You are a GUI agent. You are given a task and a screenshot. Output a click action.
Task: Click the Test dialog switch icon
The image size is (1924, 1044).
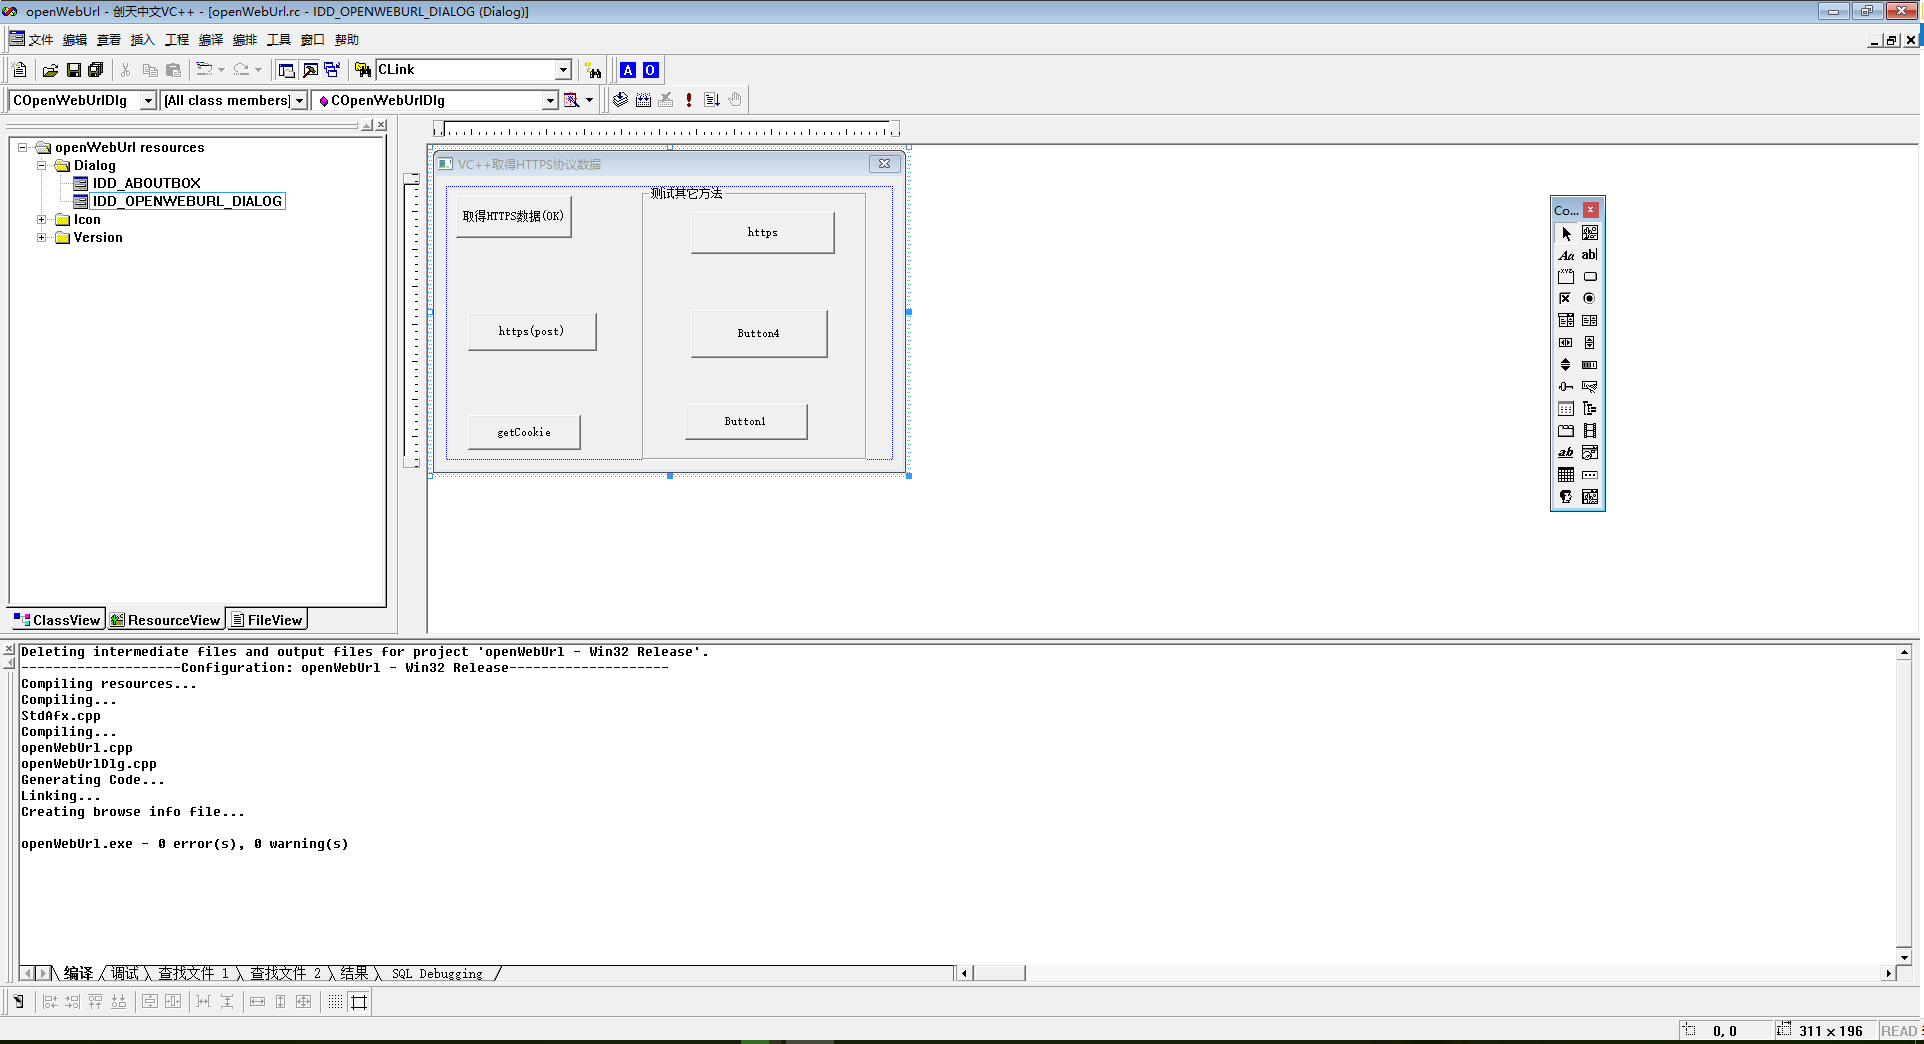(18, 1001)
